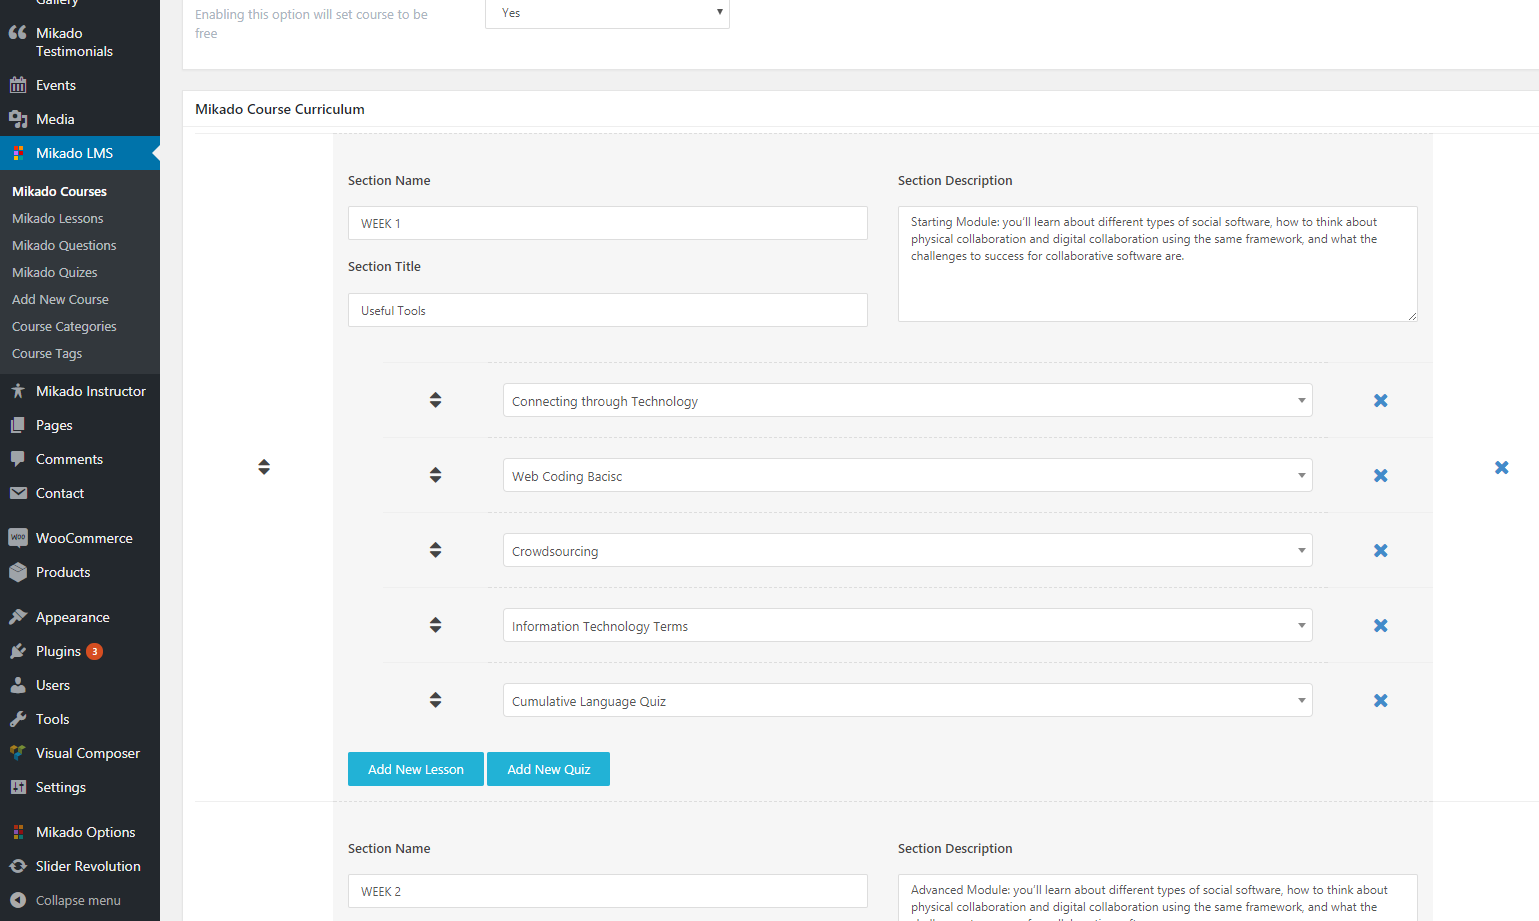
Task: Click the Visual Composer icon
Action: pos(18,753)
